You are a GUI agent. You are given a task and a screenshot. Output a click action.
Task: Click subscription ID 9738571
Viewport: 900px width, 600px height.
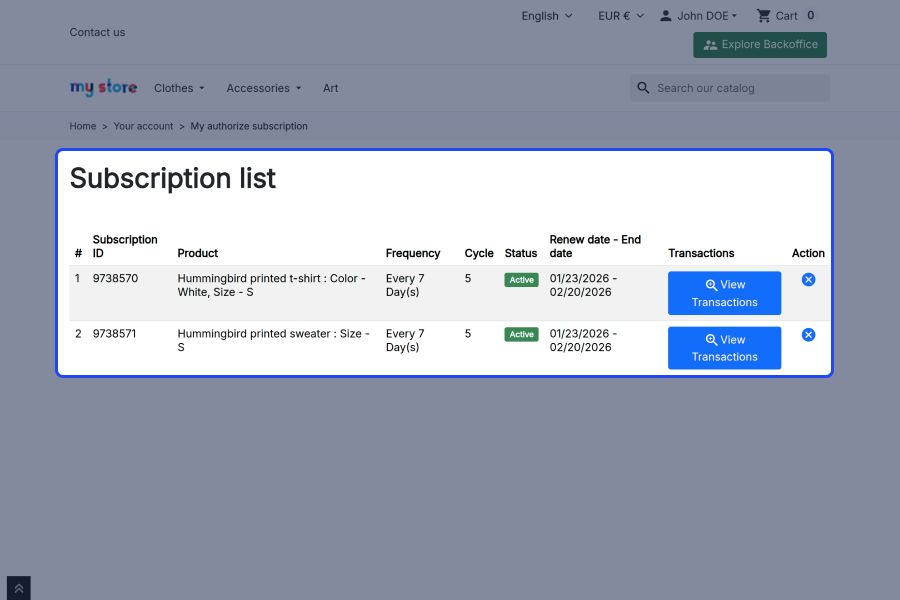click(x=115, y=334)
